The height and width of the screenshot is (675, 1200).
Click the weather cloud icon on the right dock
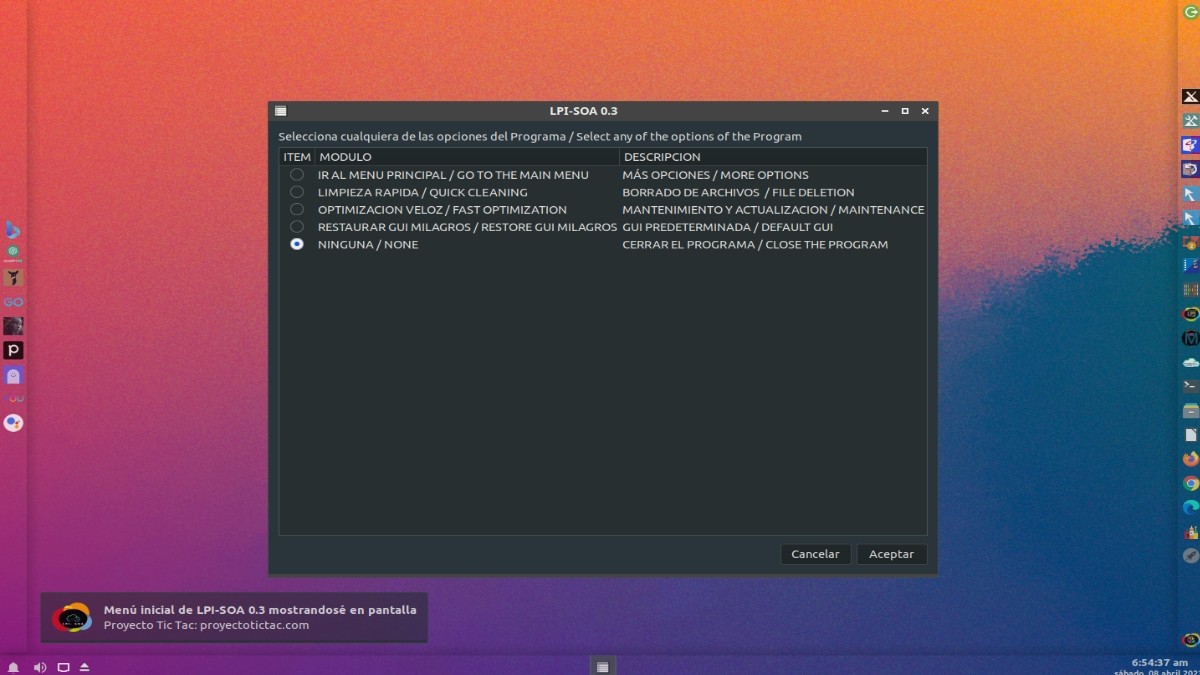1190,364
